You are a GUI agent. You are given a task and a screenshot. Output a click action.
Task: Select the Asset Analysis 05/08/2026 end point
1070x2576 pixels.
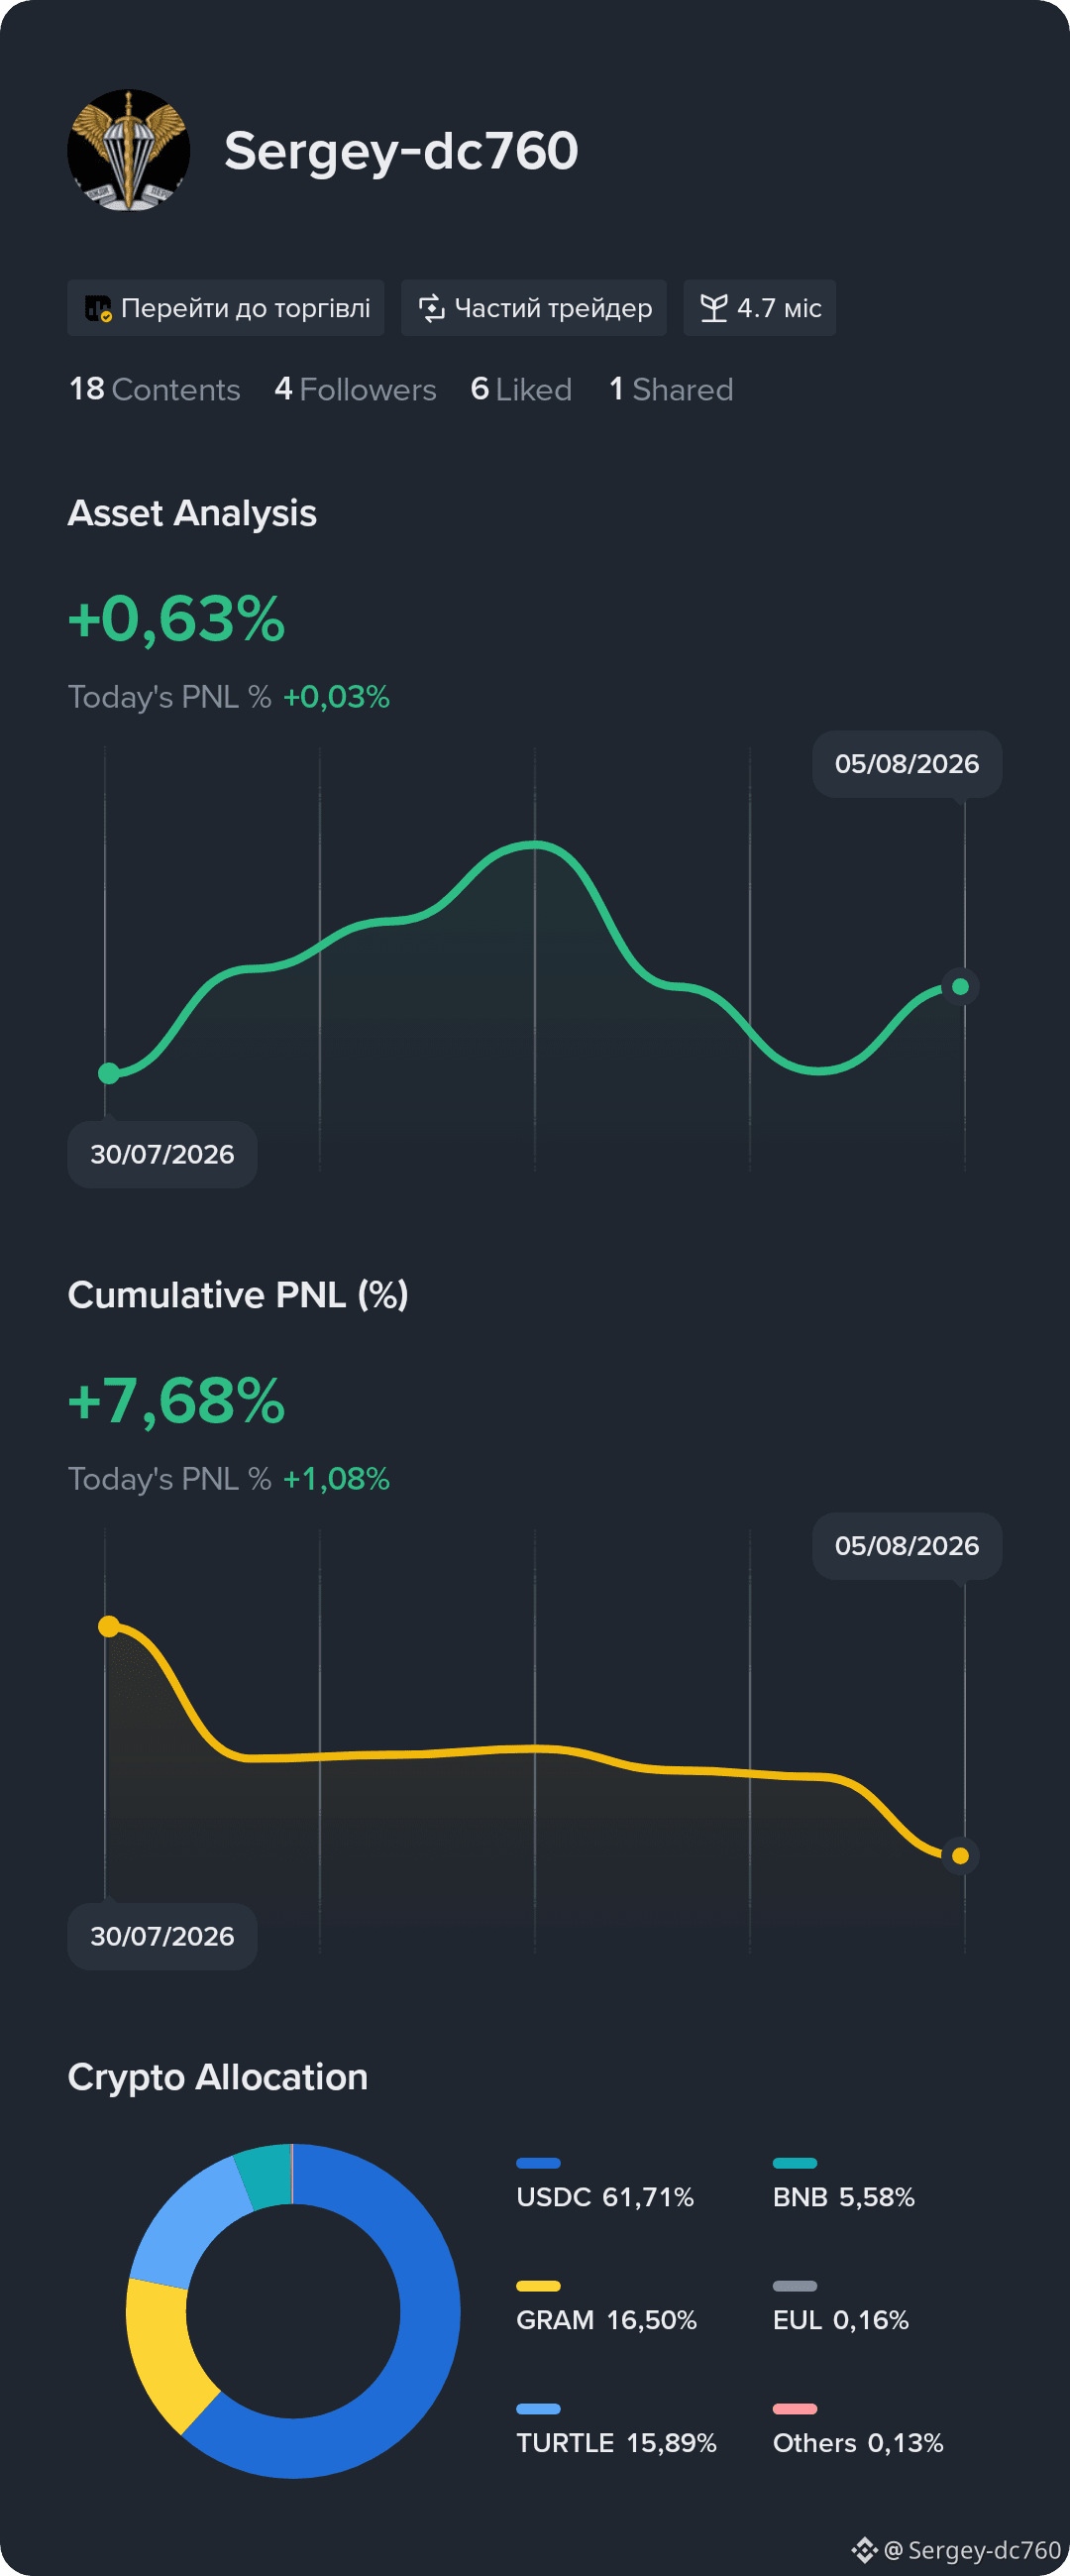pos(960,987)
